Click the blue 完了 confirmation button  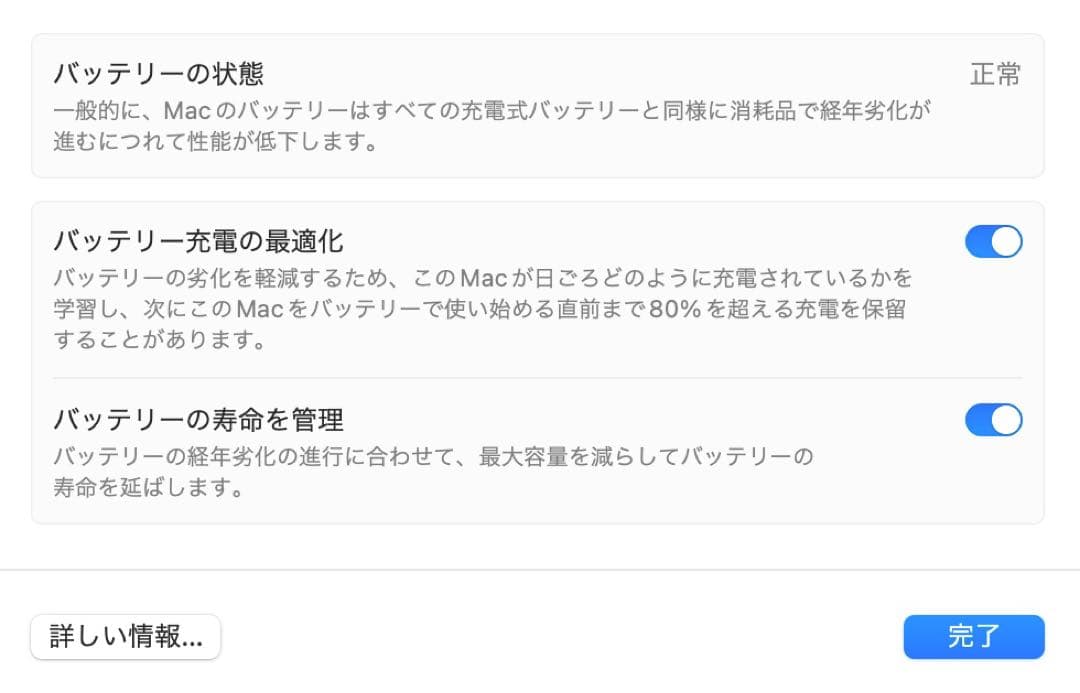click(973, 637)
